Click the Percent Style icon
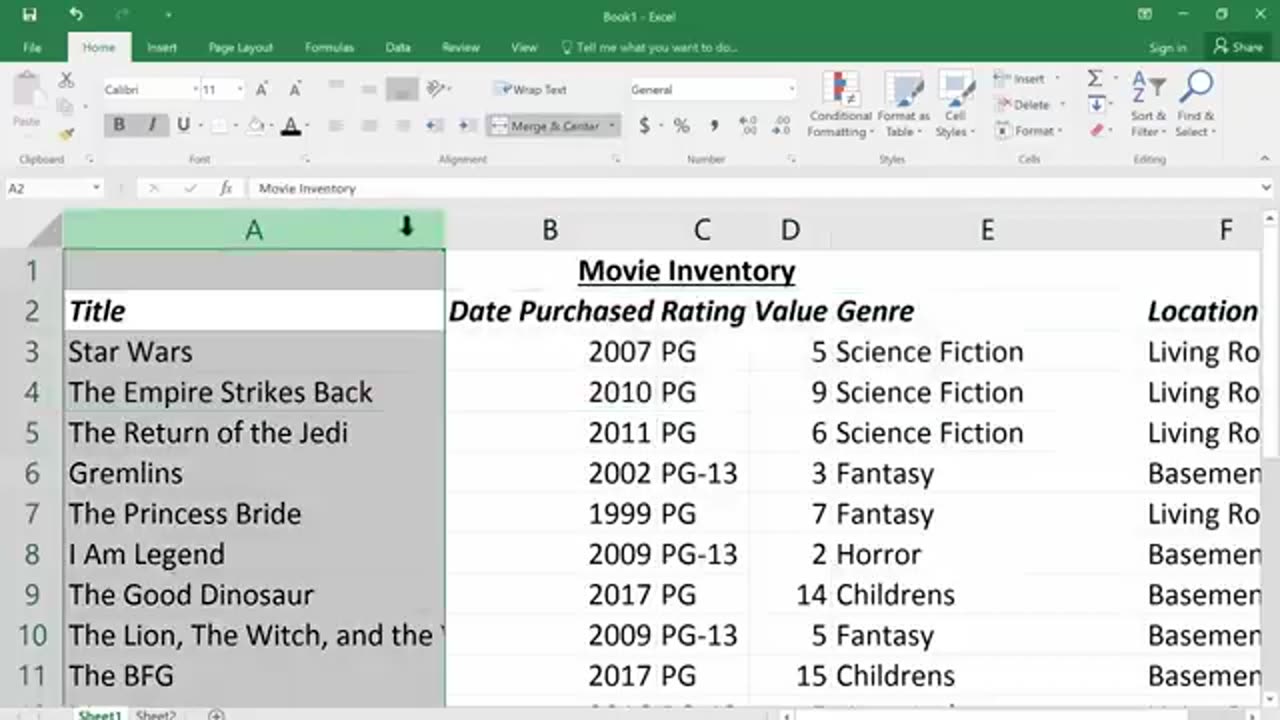Screen dimensions: 1280x720 pos(681,126)
